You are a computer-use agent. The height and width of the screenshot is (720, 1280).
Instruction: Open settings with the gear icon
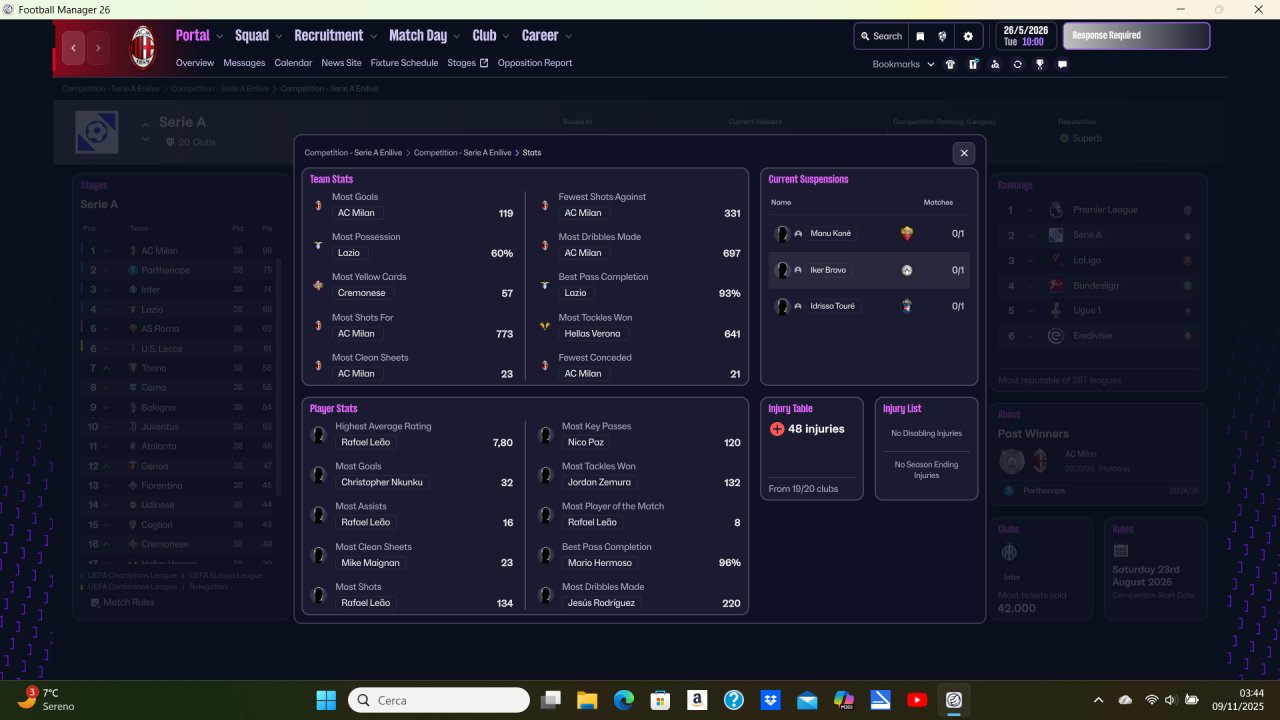[968, 36]
